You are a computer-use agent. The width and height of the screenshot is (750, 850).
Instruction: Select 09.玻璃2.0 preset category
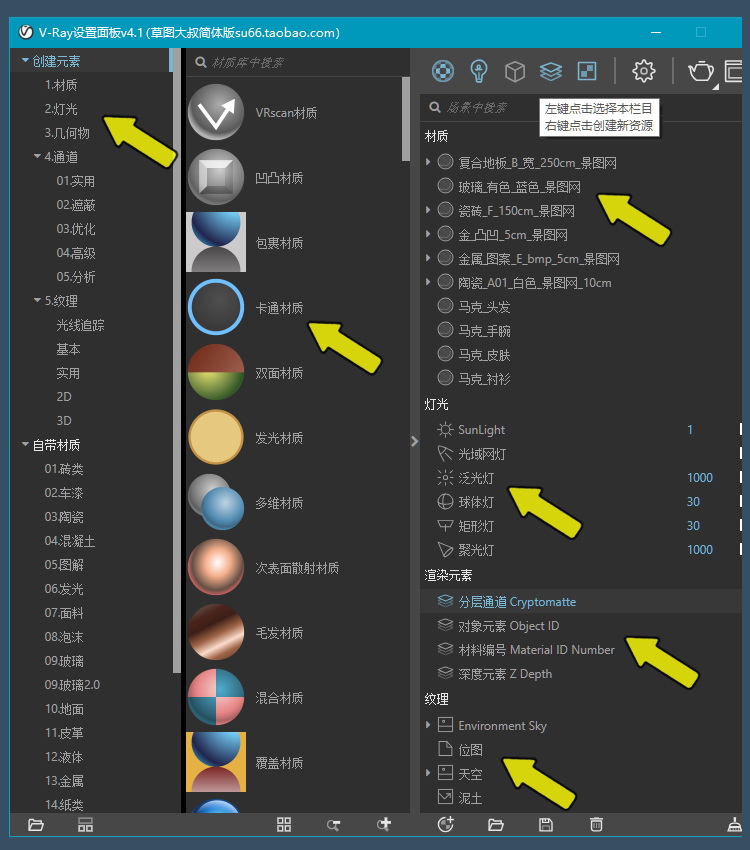pos(72,685)
